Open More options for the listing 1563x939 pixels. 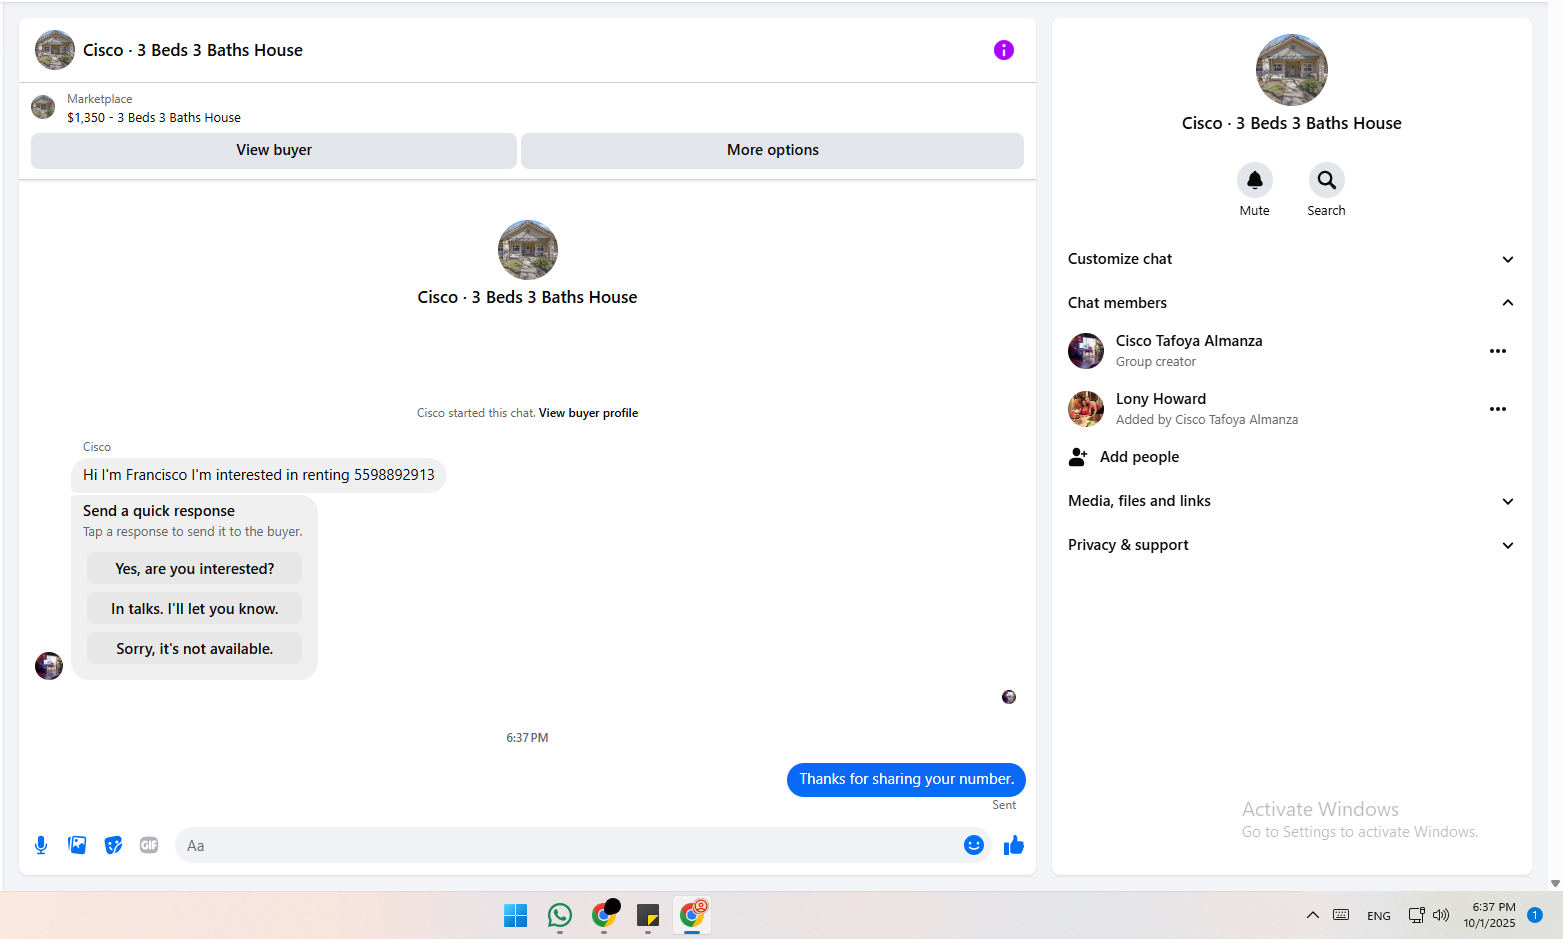click(x=773, y=150)
